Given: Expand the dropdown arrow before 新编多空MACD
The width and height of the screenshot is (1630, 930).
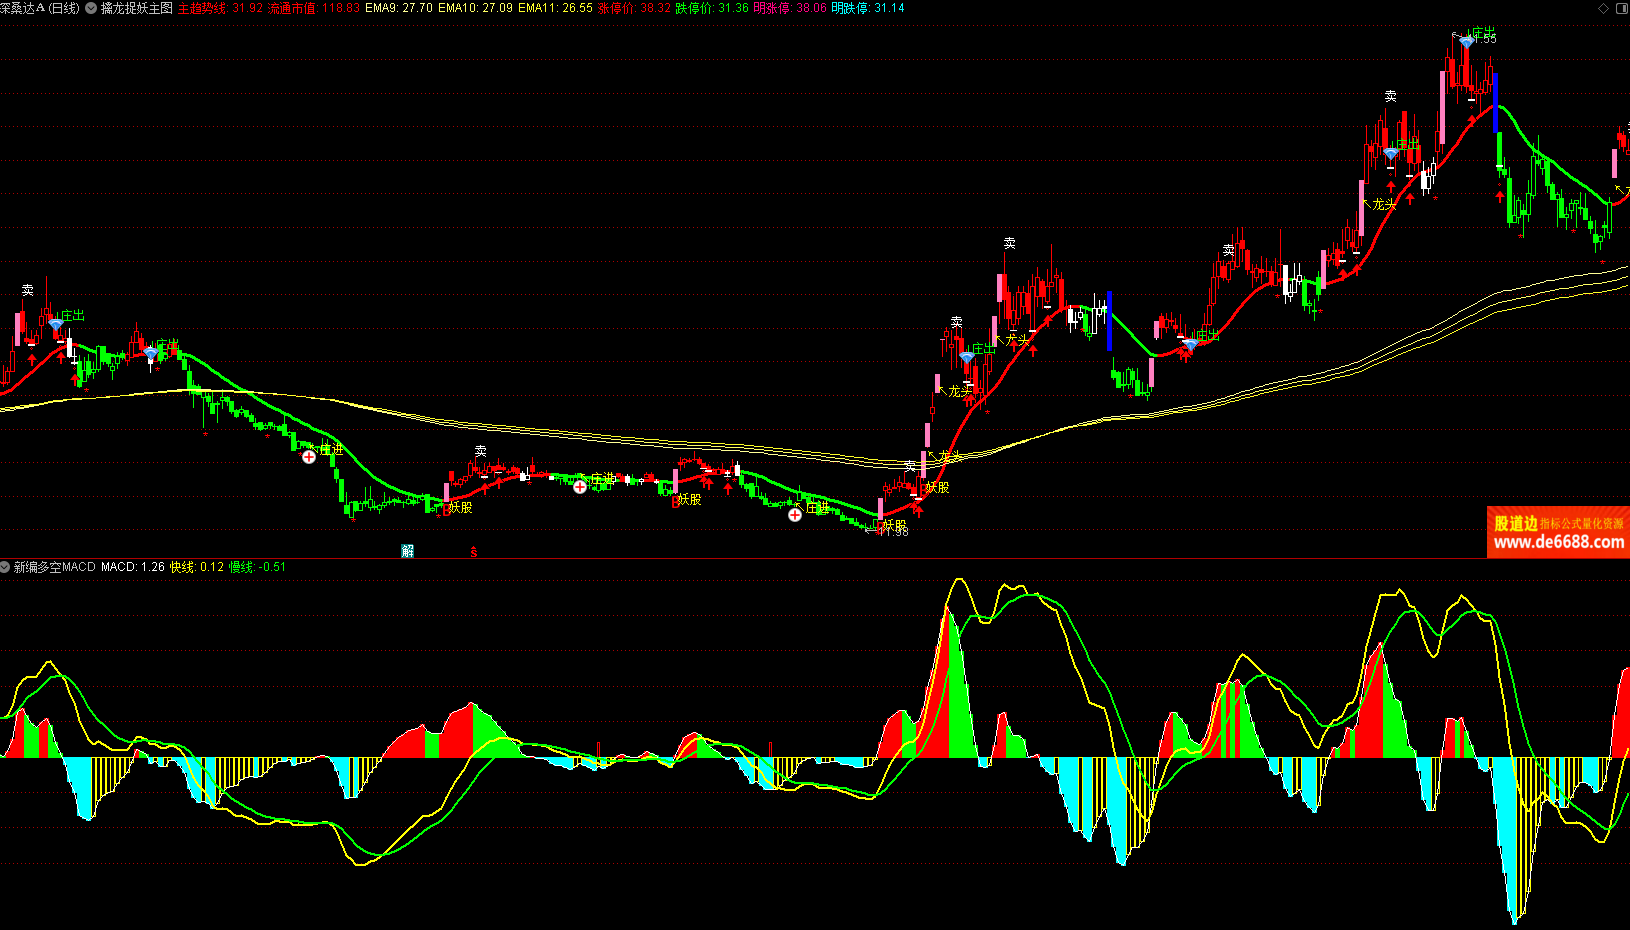Looking at the screenshot, I should [x=5, y=567].
